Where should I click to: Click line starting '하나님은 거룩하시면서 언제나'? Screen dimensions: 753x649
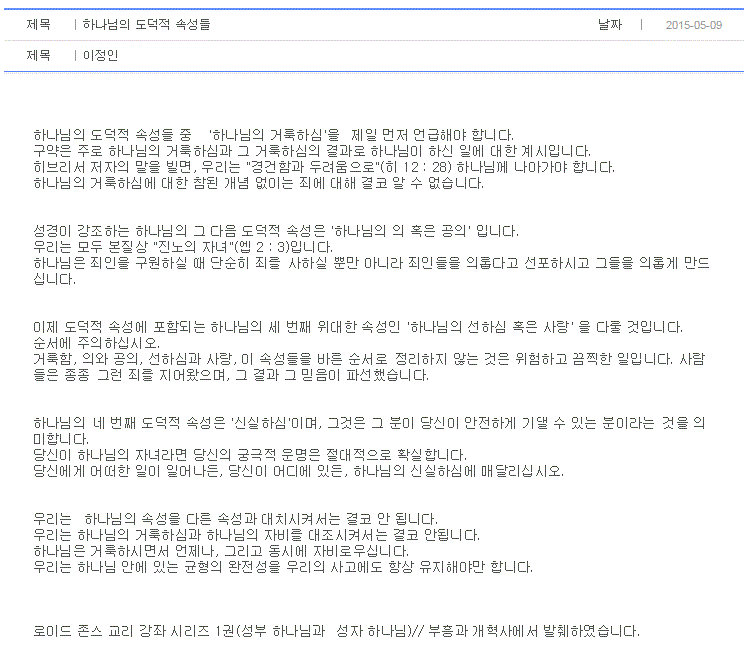tap(221, 551)
